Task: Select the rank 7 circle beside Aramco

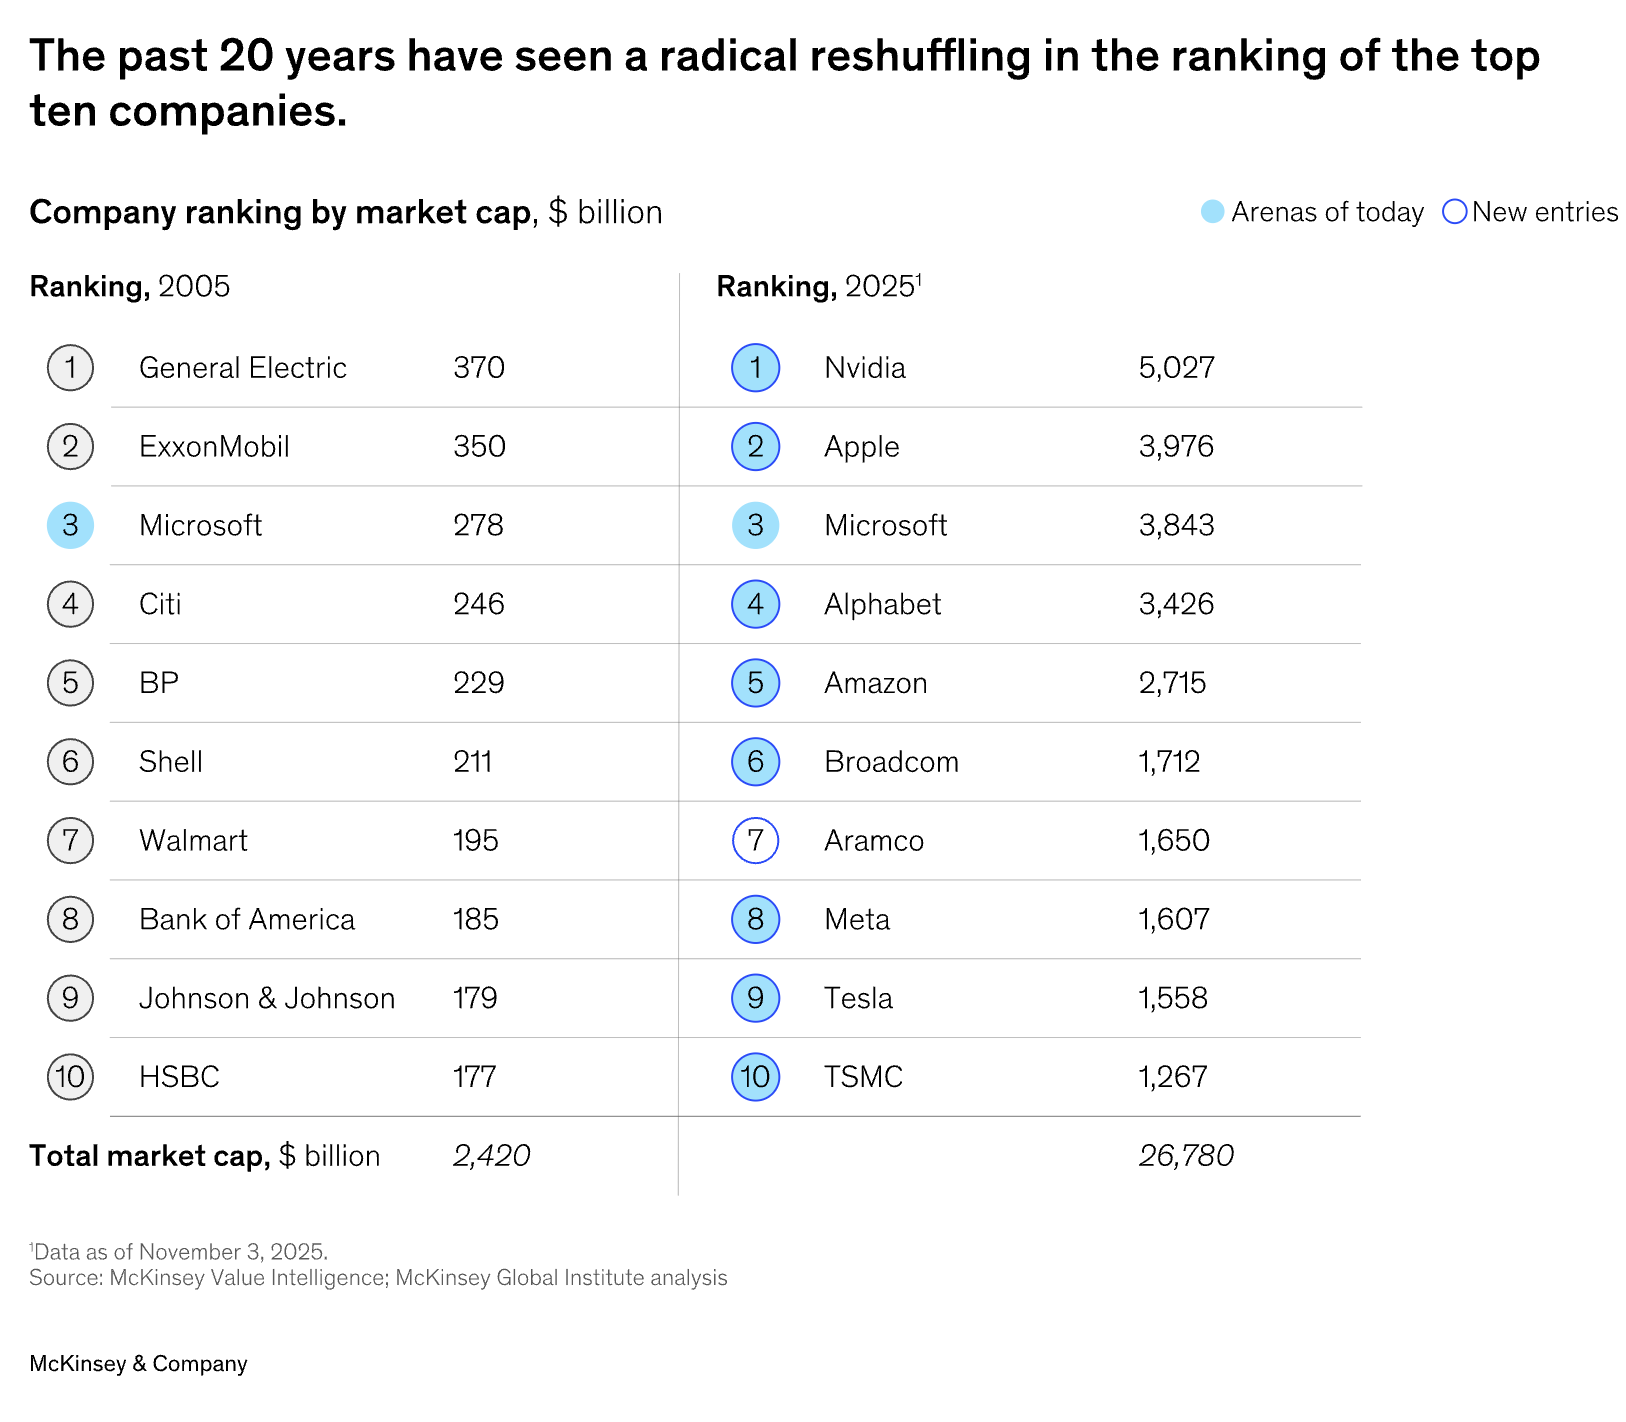Action: [x=755, y=841]
